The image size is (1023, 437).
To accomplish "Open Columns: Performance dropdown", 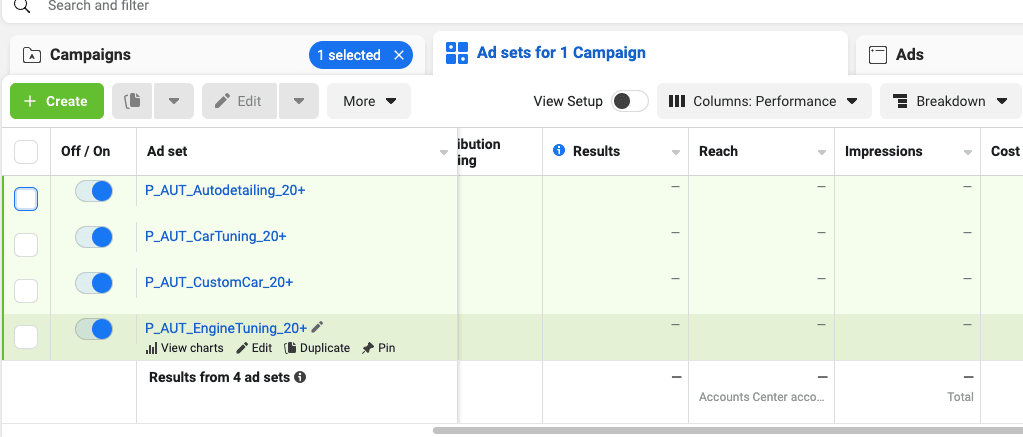I will click(x=763, y=101).
